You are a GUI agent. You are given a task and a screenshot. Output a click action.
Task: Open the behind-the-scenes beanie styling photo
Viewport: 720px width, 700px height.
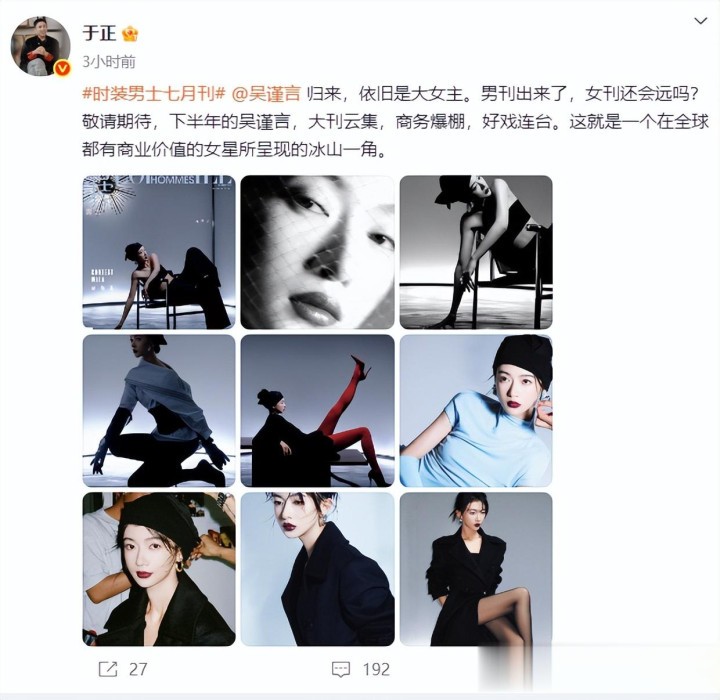point(159,569)
